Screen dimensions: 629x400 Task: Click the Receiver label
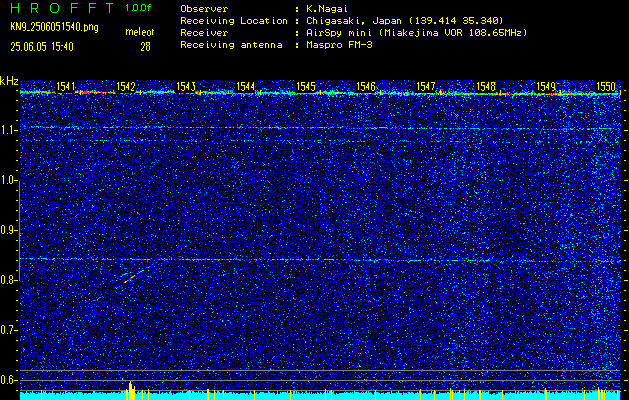204,32
